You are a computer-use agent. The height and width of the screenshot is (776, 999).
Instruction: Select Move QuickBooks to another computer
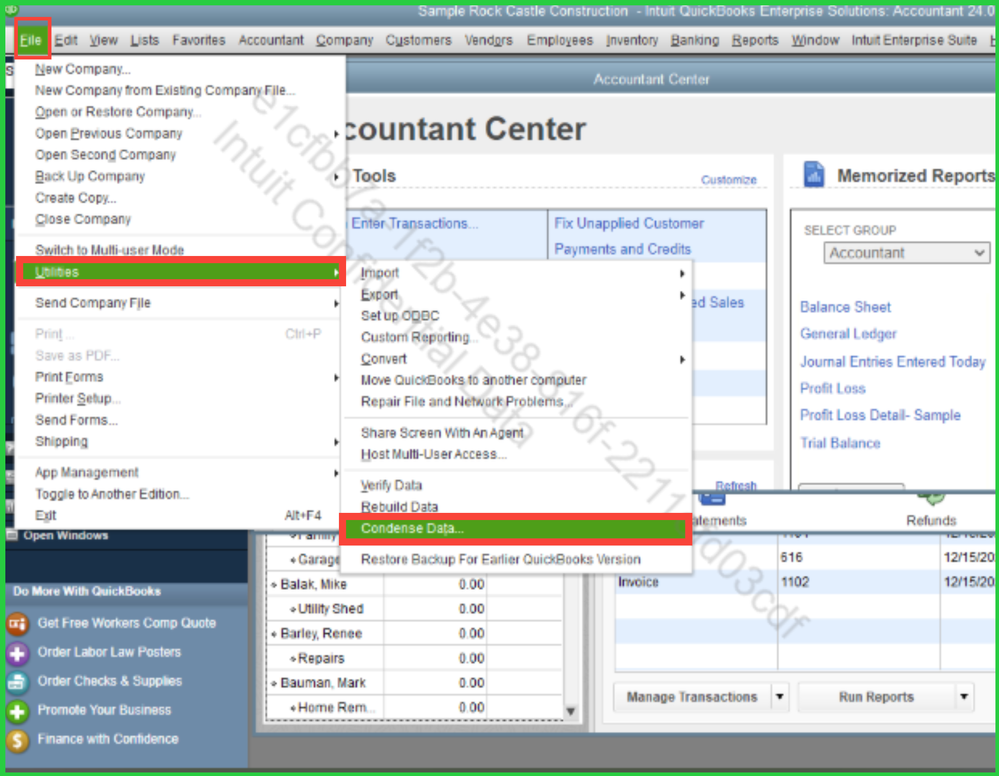point(473,380)
